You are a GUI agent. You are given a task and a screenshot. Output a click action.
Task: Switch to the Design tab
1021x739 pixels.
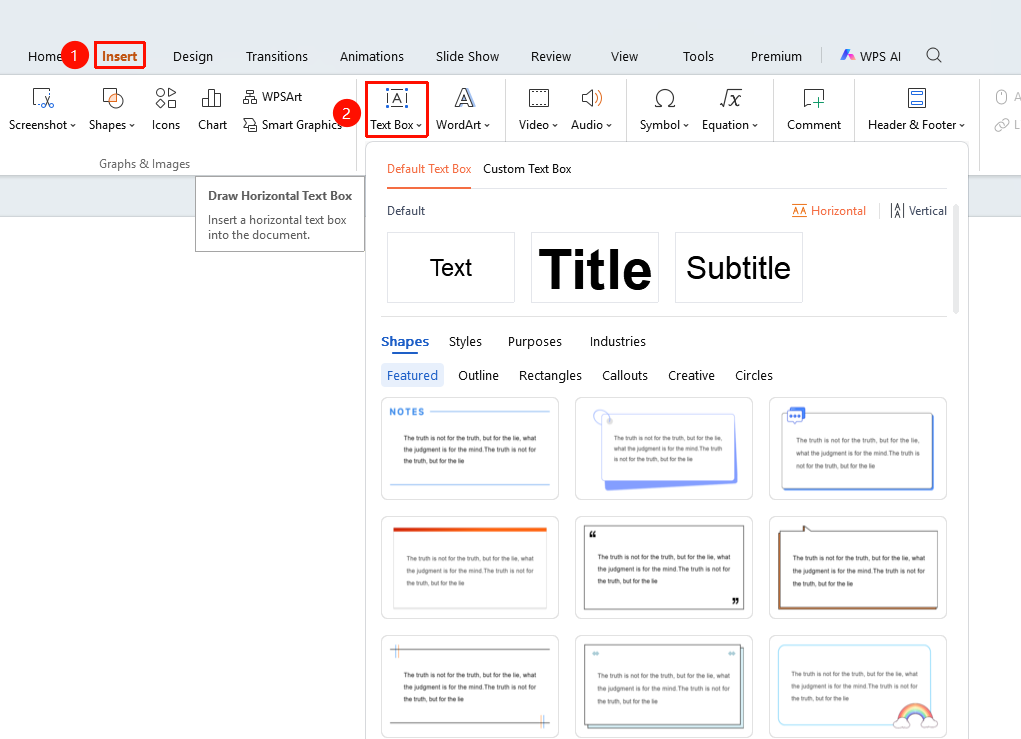[193, 57]
